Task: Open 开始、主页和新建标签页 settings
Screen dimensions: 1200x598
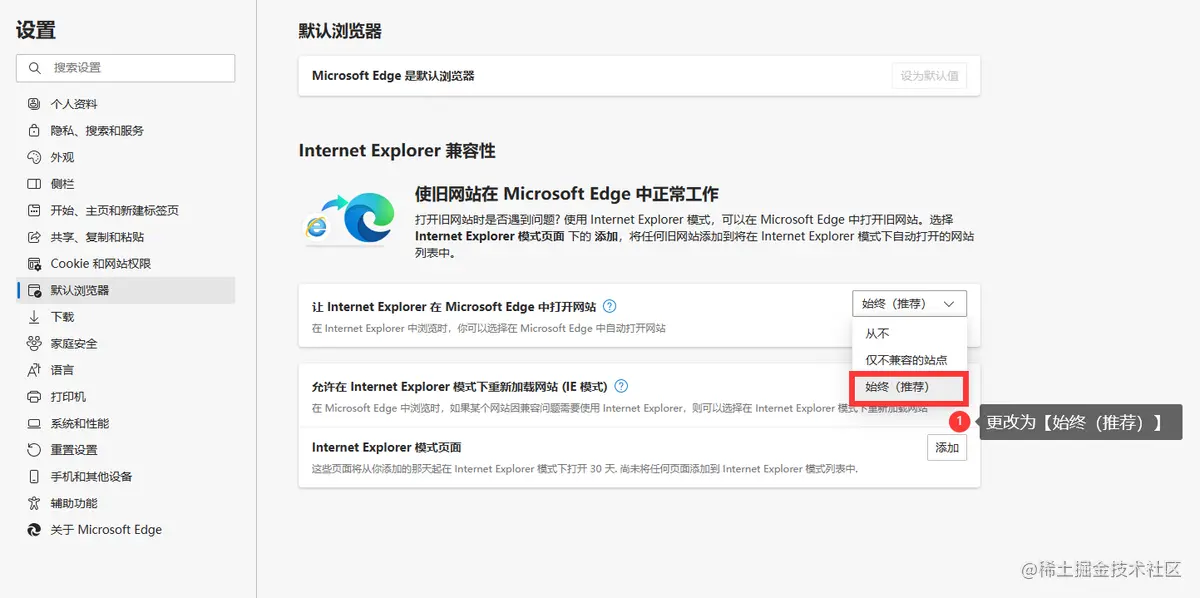Action: click(x=126, y=211)
